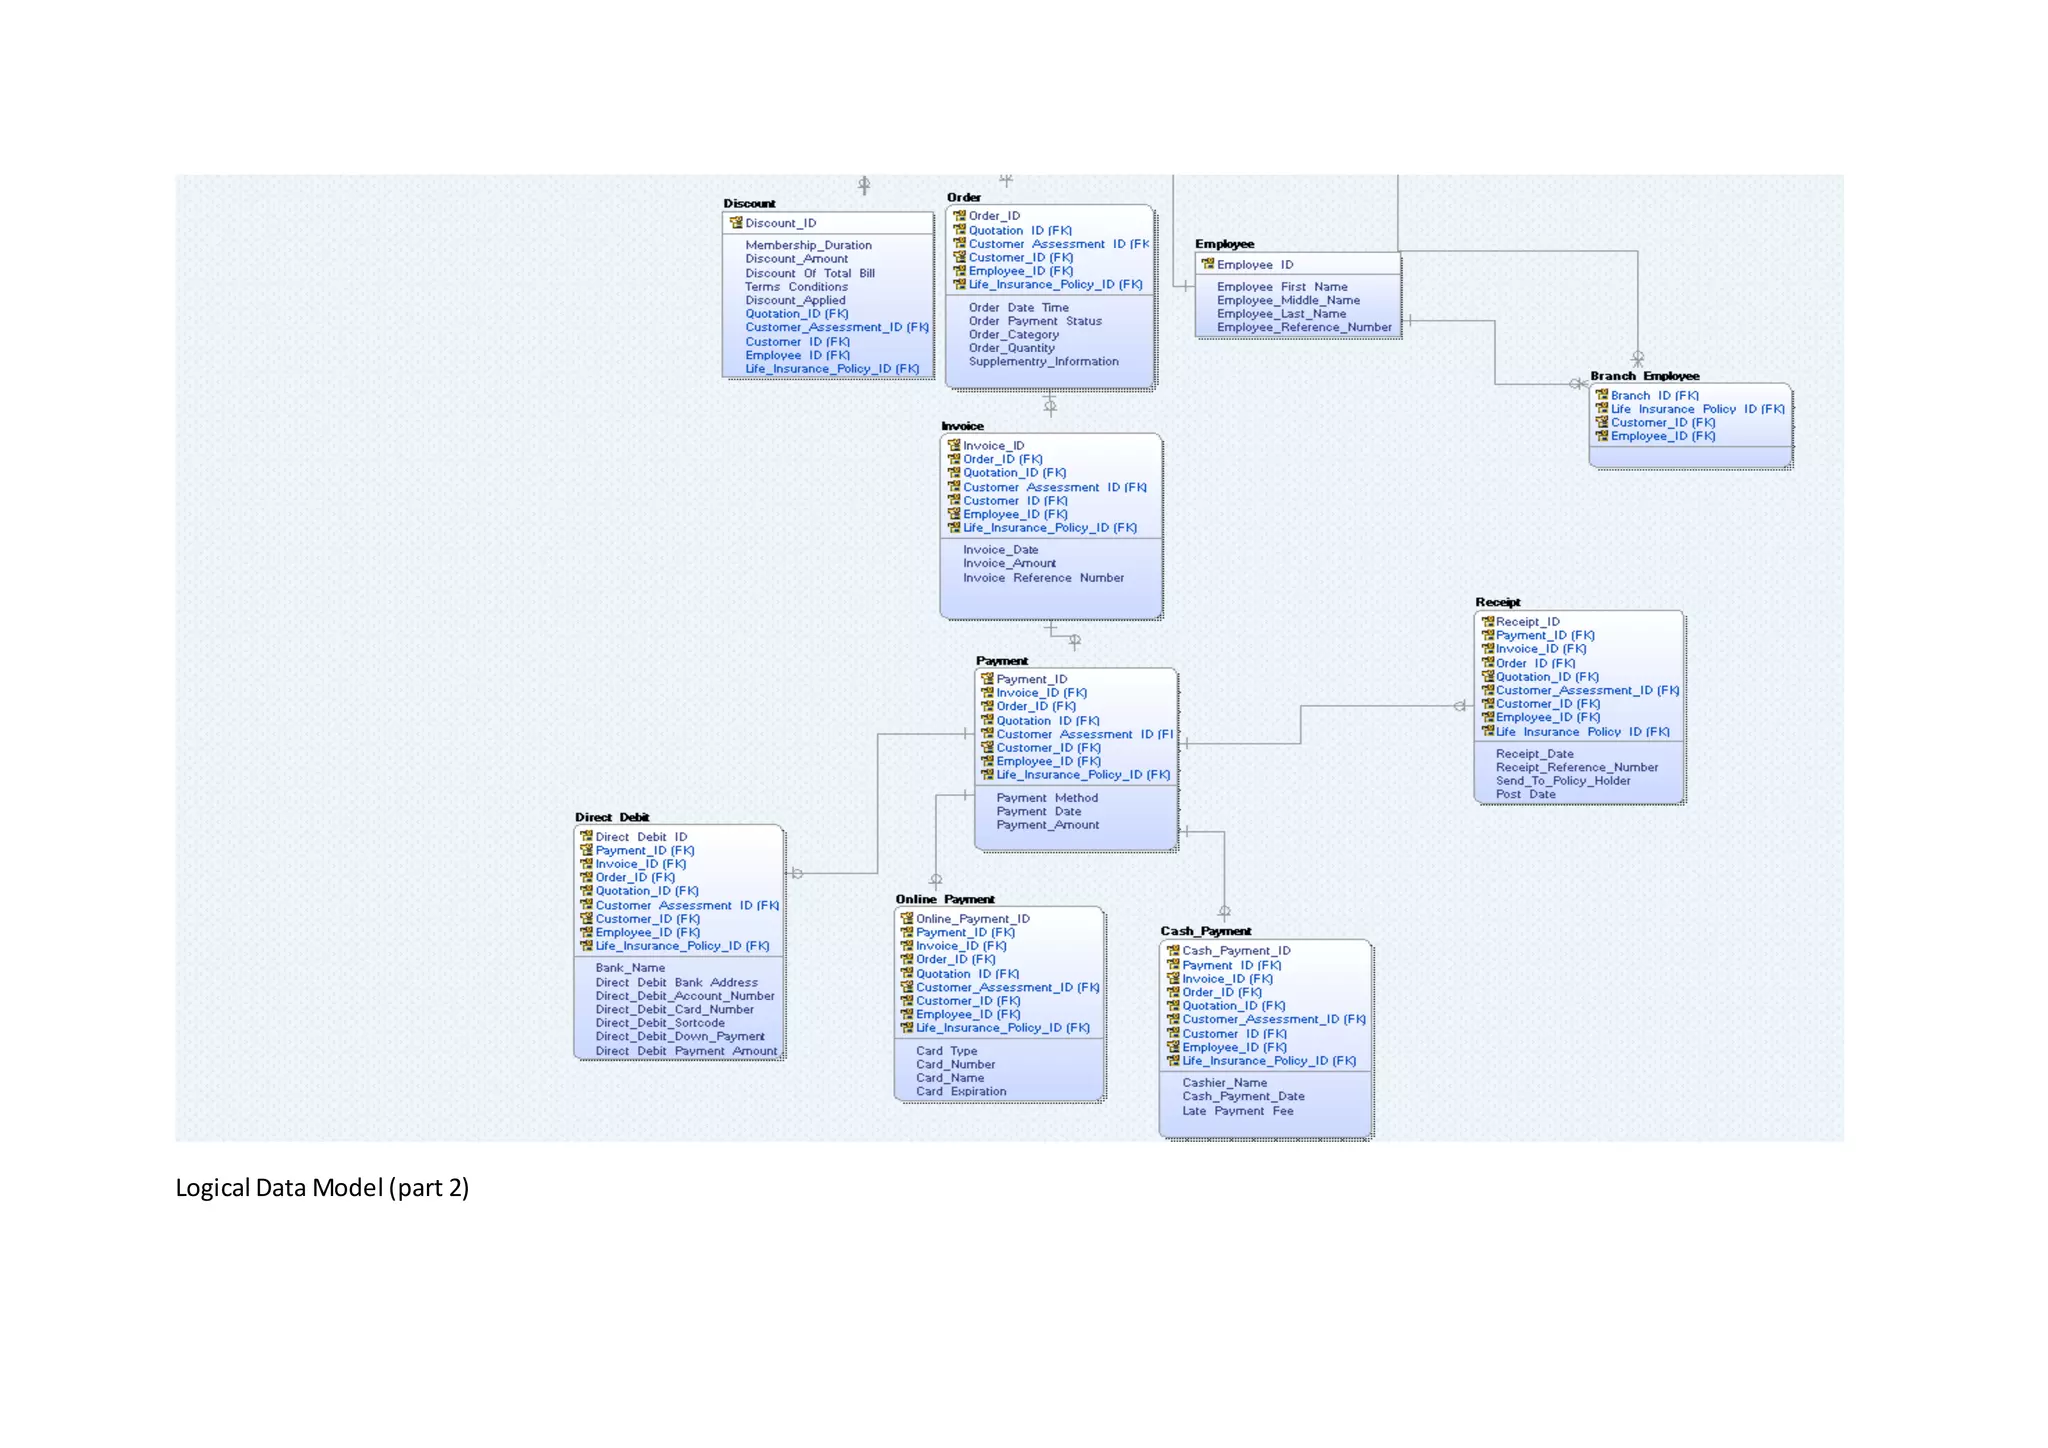This screenshot has width=2048, height=1448.
Task: Click the Bank_Name attribute
Action: point(630,967)
